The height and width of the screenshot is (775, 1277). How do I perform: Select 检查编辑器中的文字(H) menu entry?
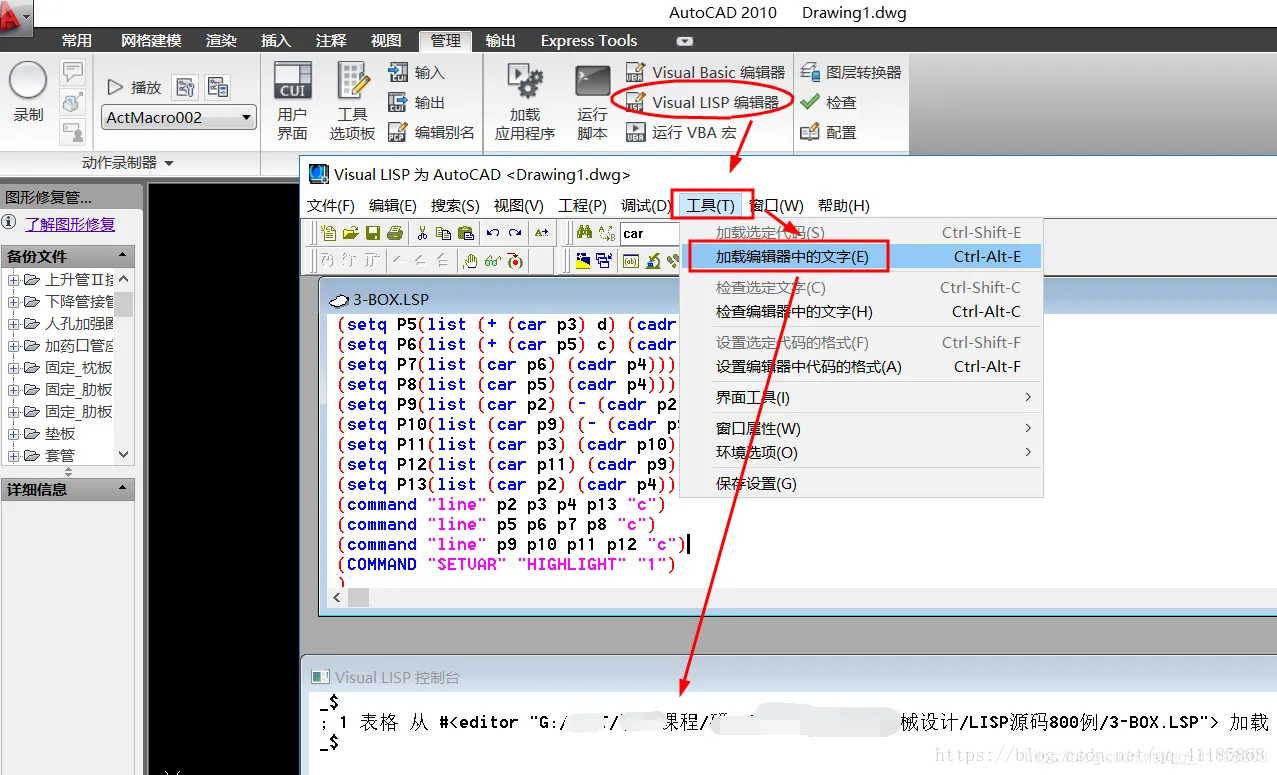pos(862,312)
